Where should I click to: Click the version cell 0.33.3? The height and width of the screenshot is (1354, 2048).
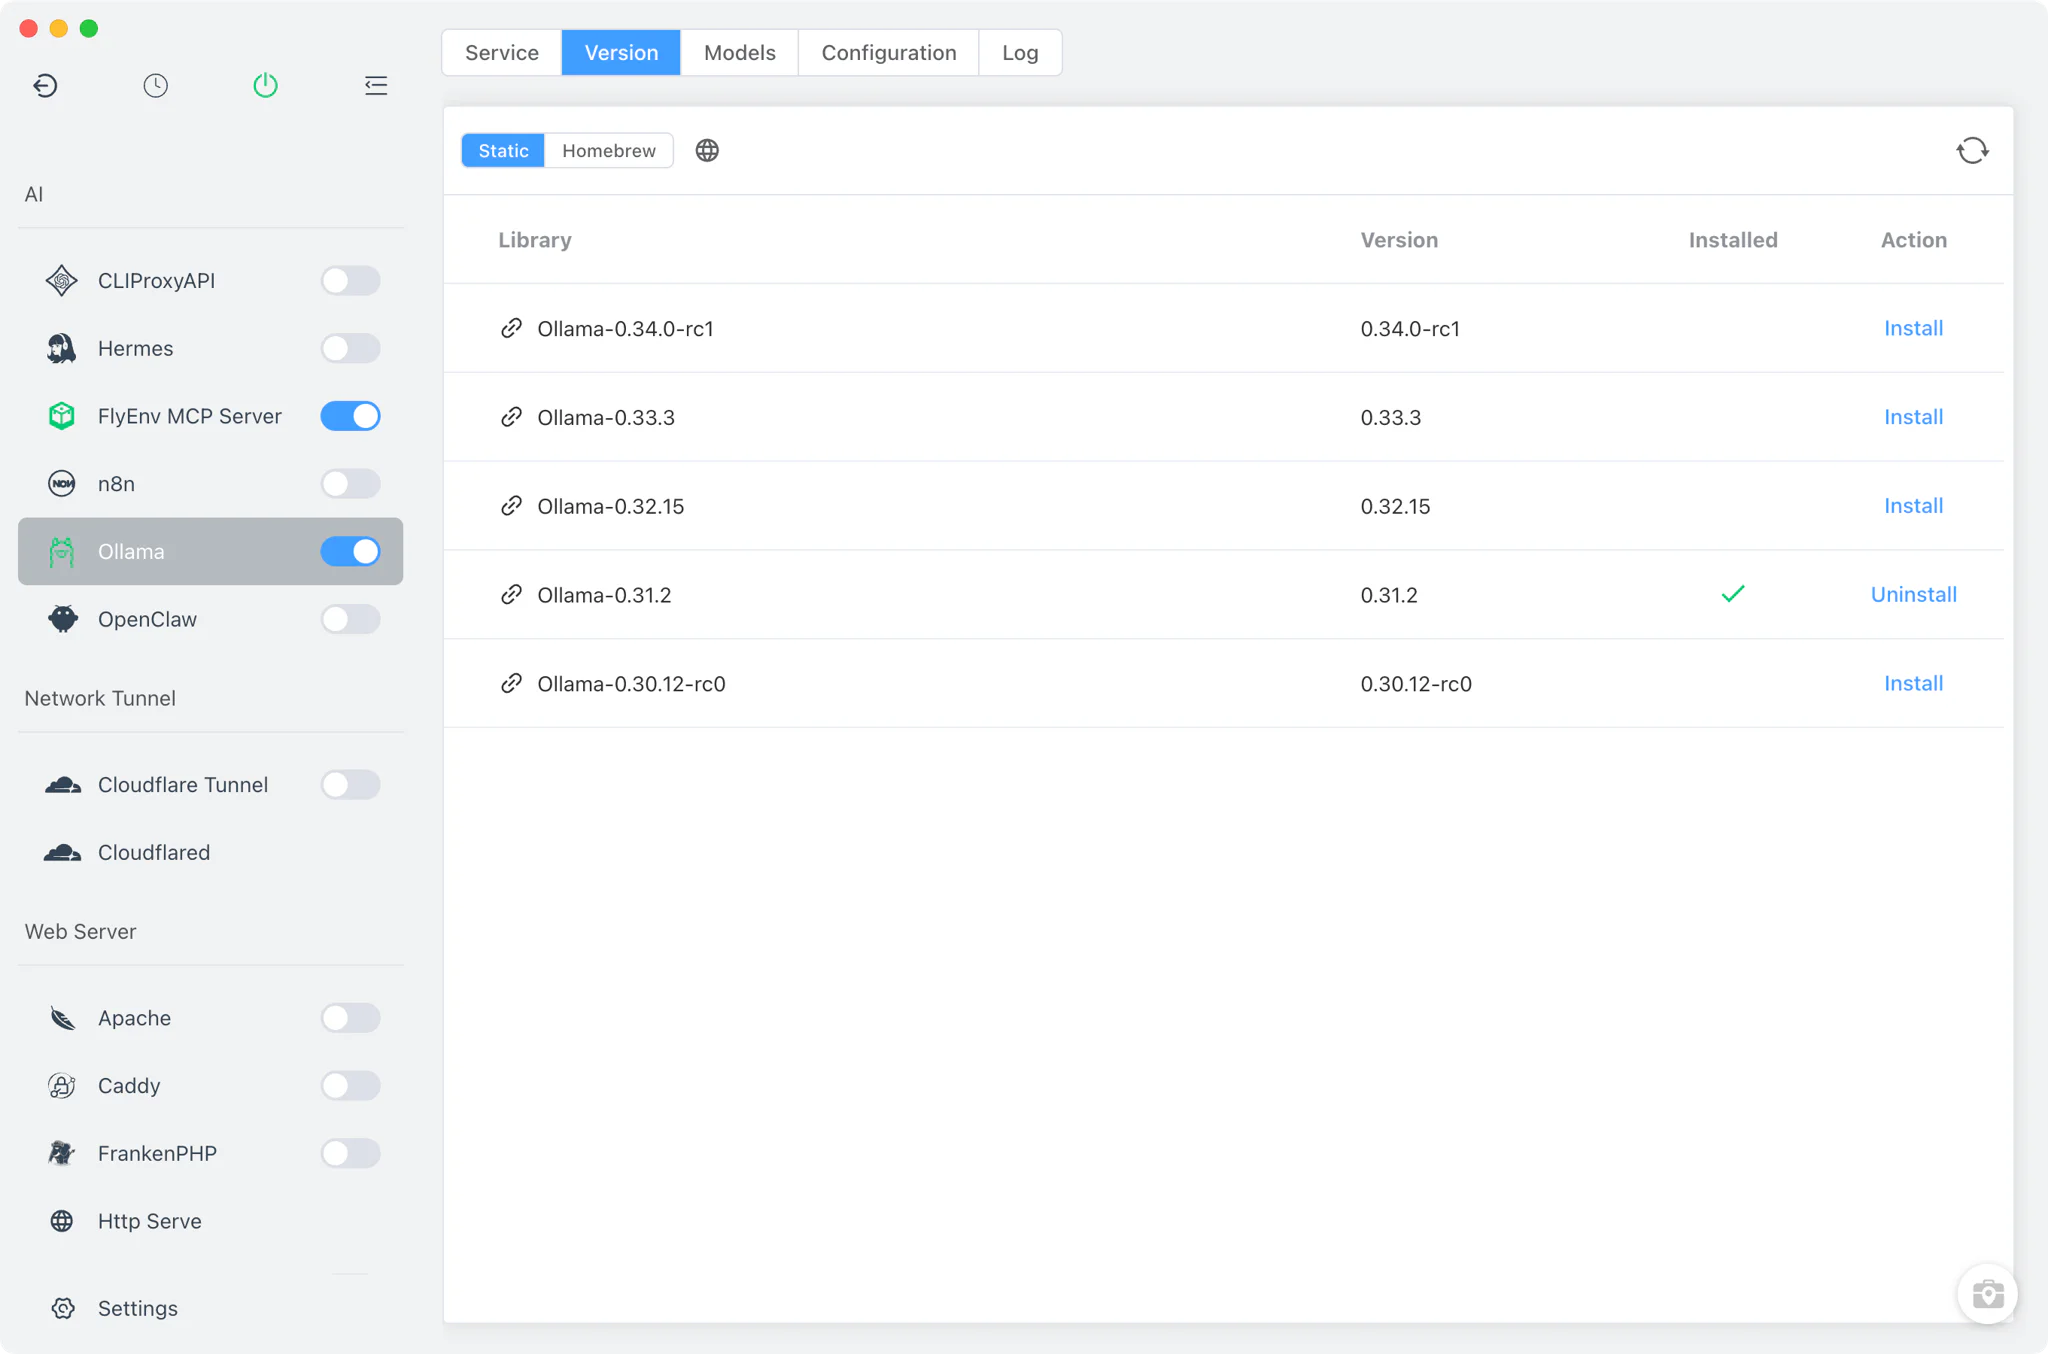(x=1390, y=417)
